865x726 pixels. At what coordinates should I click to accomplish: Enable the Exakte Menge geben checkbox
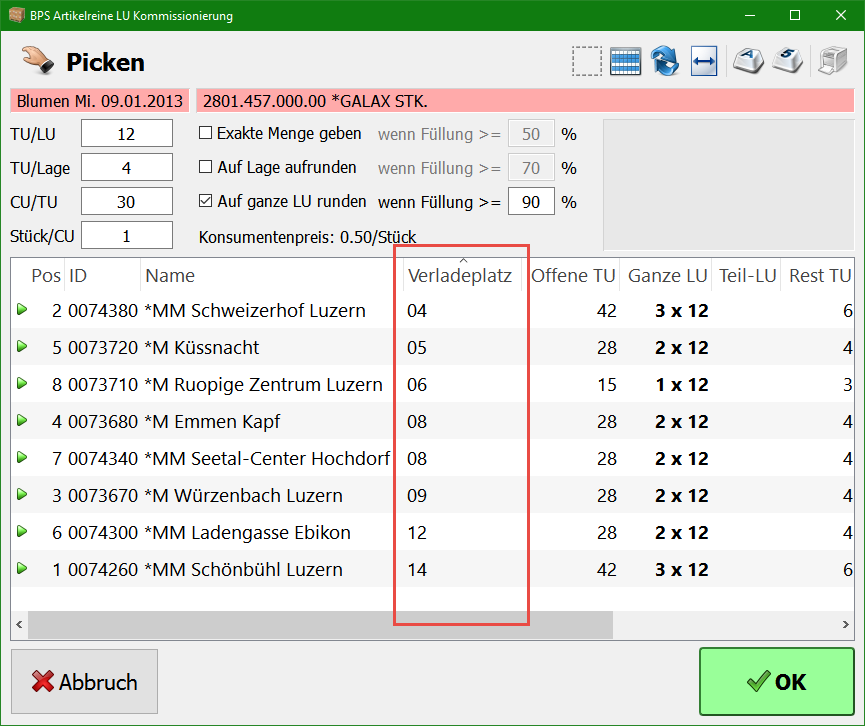(206, 133)
